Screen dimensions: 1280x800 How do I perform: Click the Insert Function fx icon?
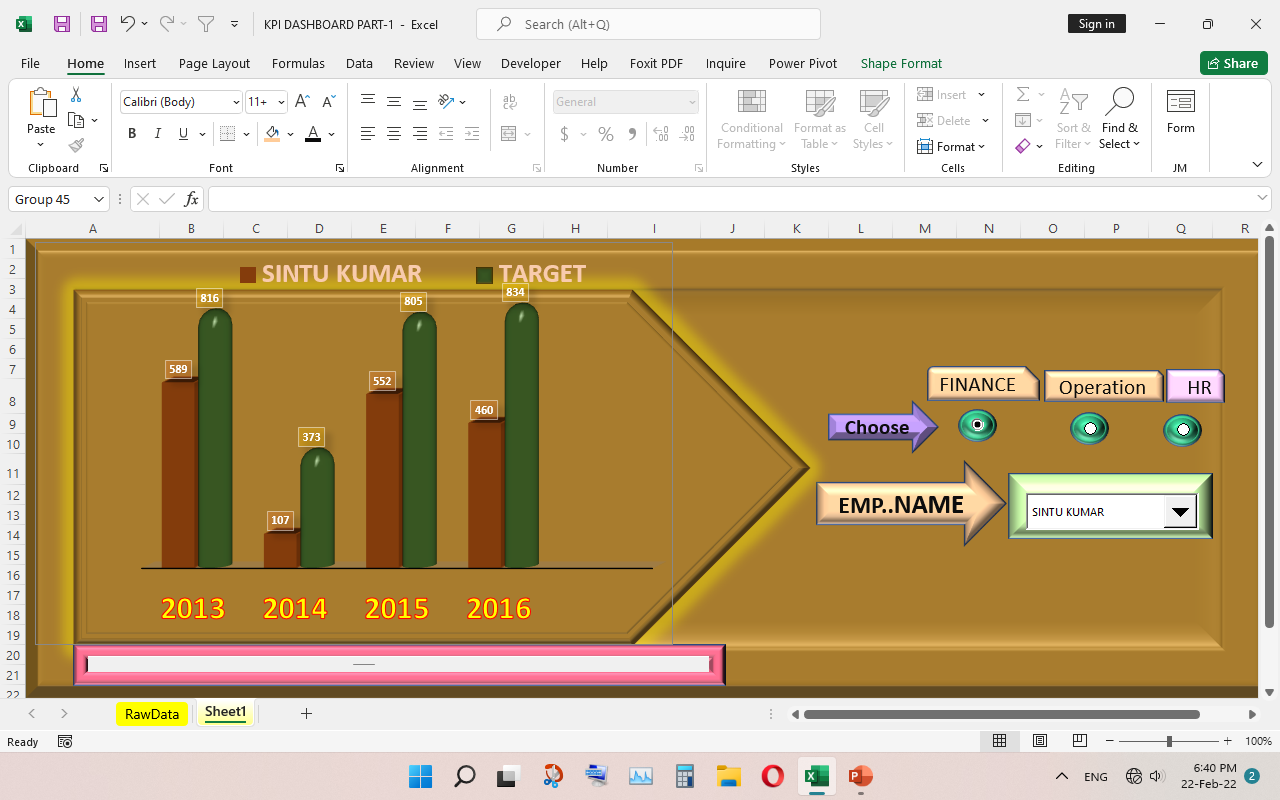pyautogui.click(x=191, y=199)
